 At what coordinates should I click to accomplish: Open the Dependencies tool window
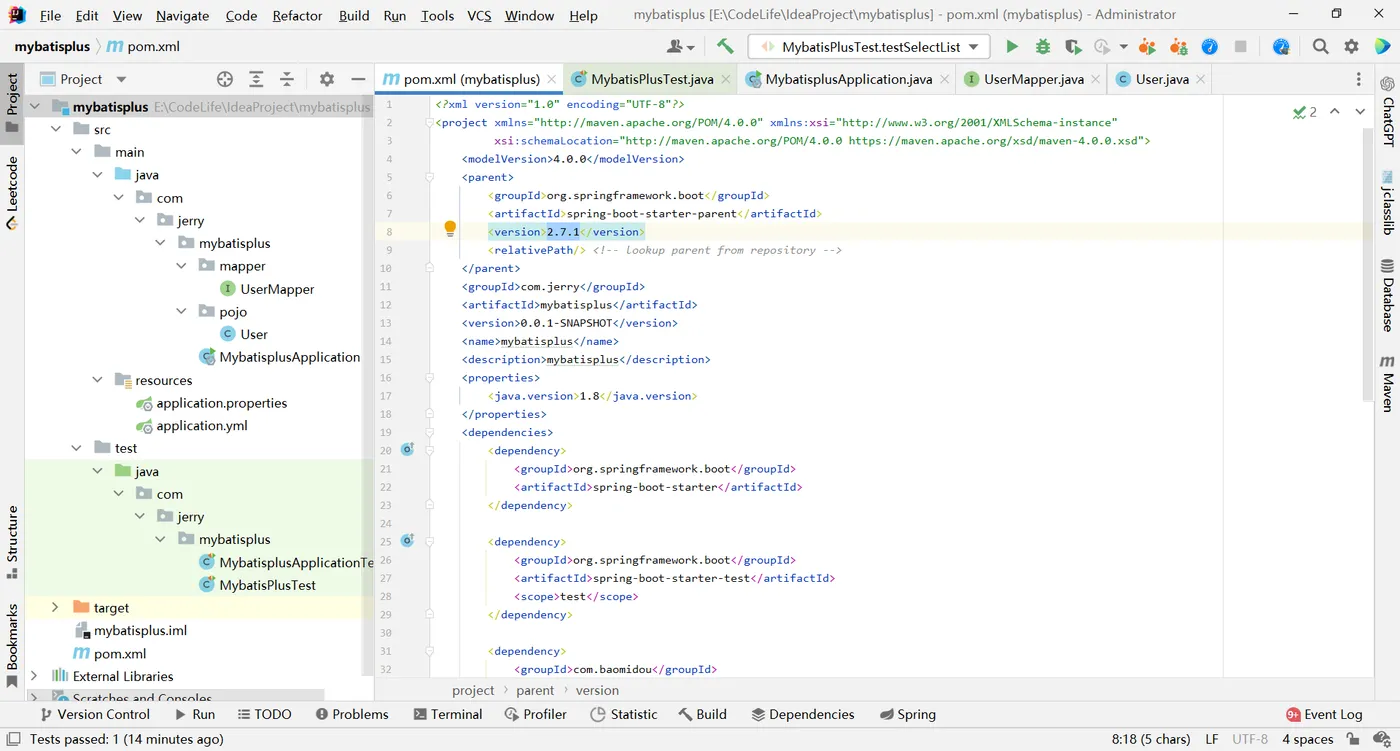point(803,714)
